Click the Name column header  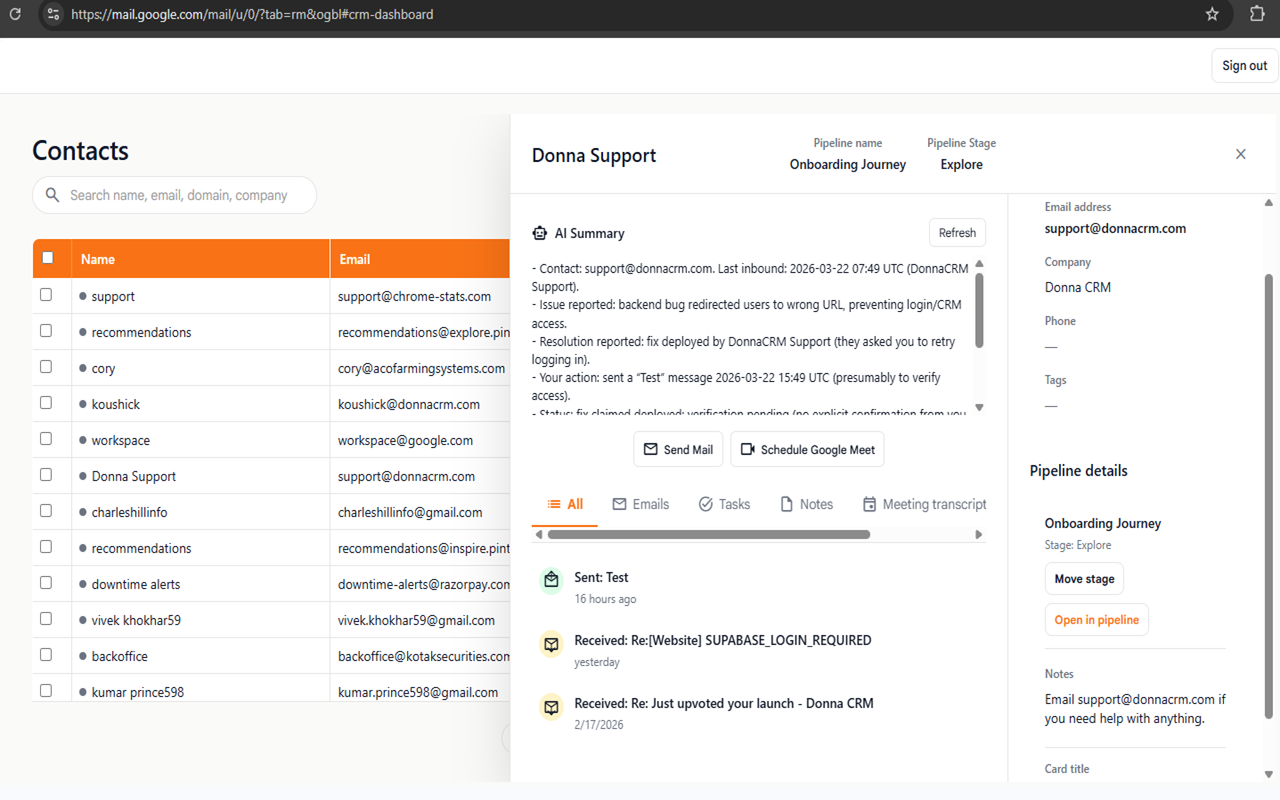[x=201, y=259]
